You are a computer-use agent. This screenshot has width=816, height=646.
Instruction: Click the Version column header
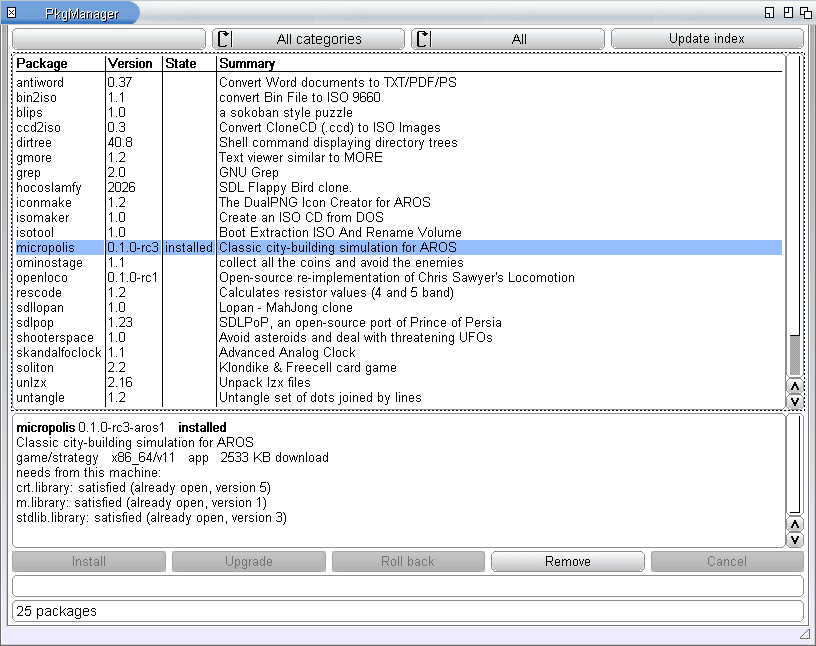(130, 64)
